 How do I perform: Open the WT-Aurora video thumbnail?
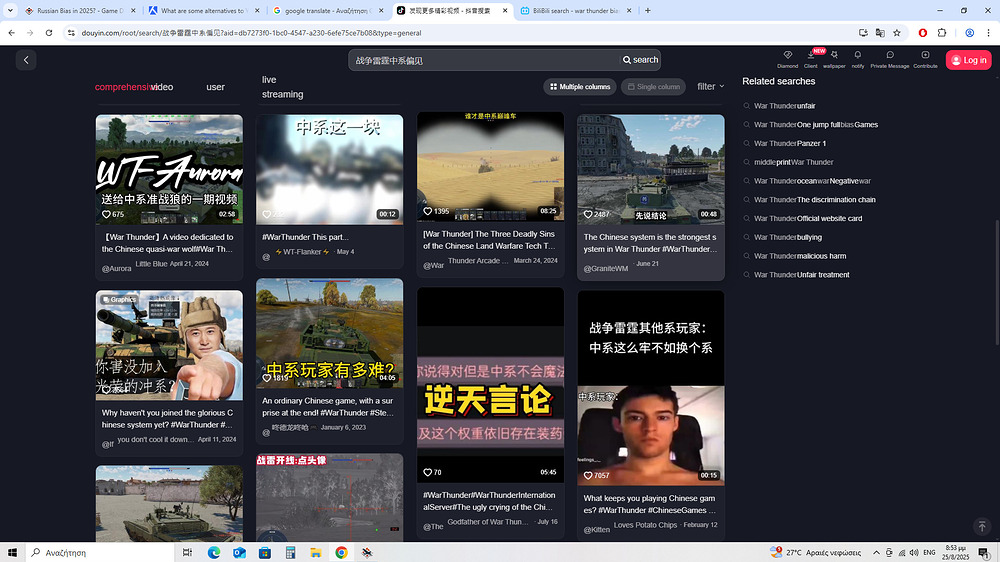[x=169, y=169]
